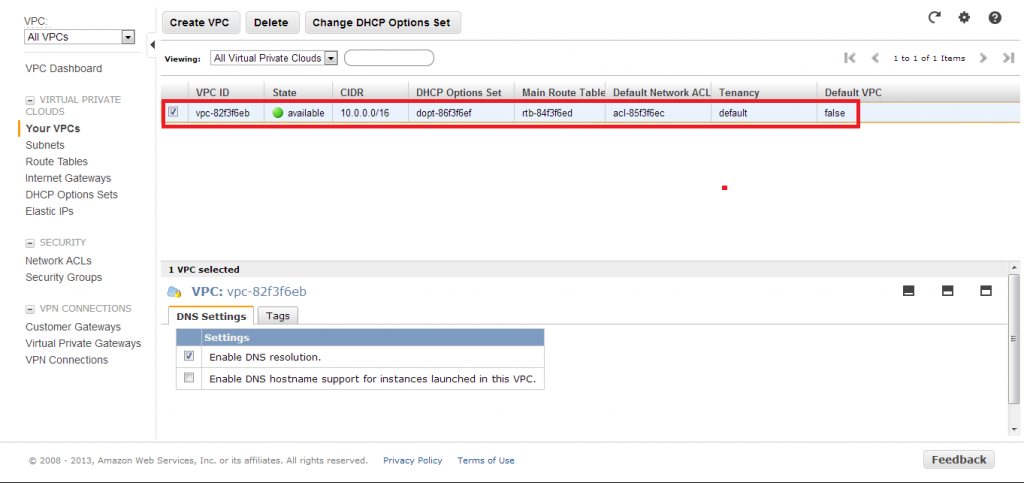Open Customer Gateways in sidebar
The width and height of the screenshot is (1024, 483).
73,326
